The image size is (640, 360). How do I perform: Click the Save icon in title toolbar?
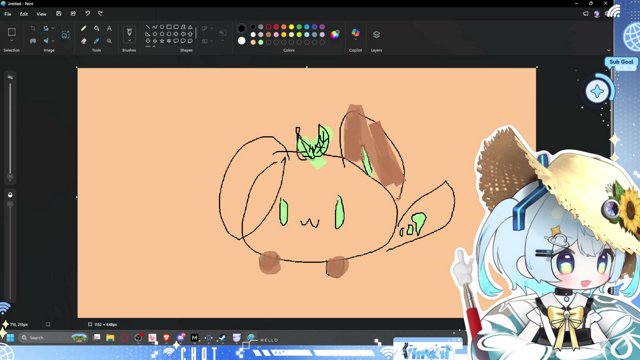(x=59, y=13)
